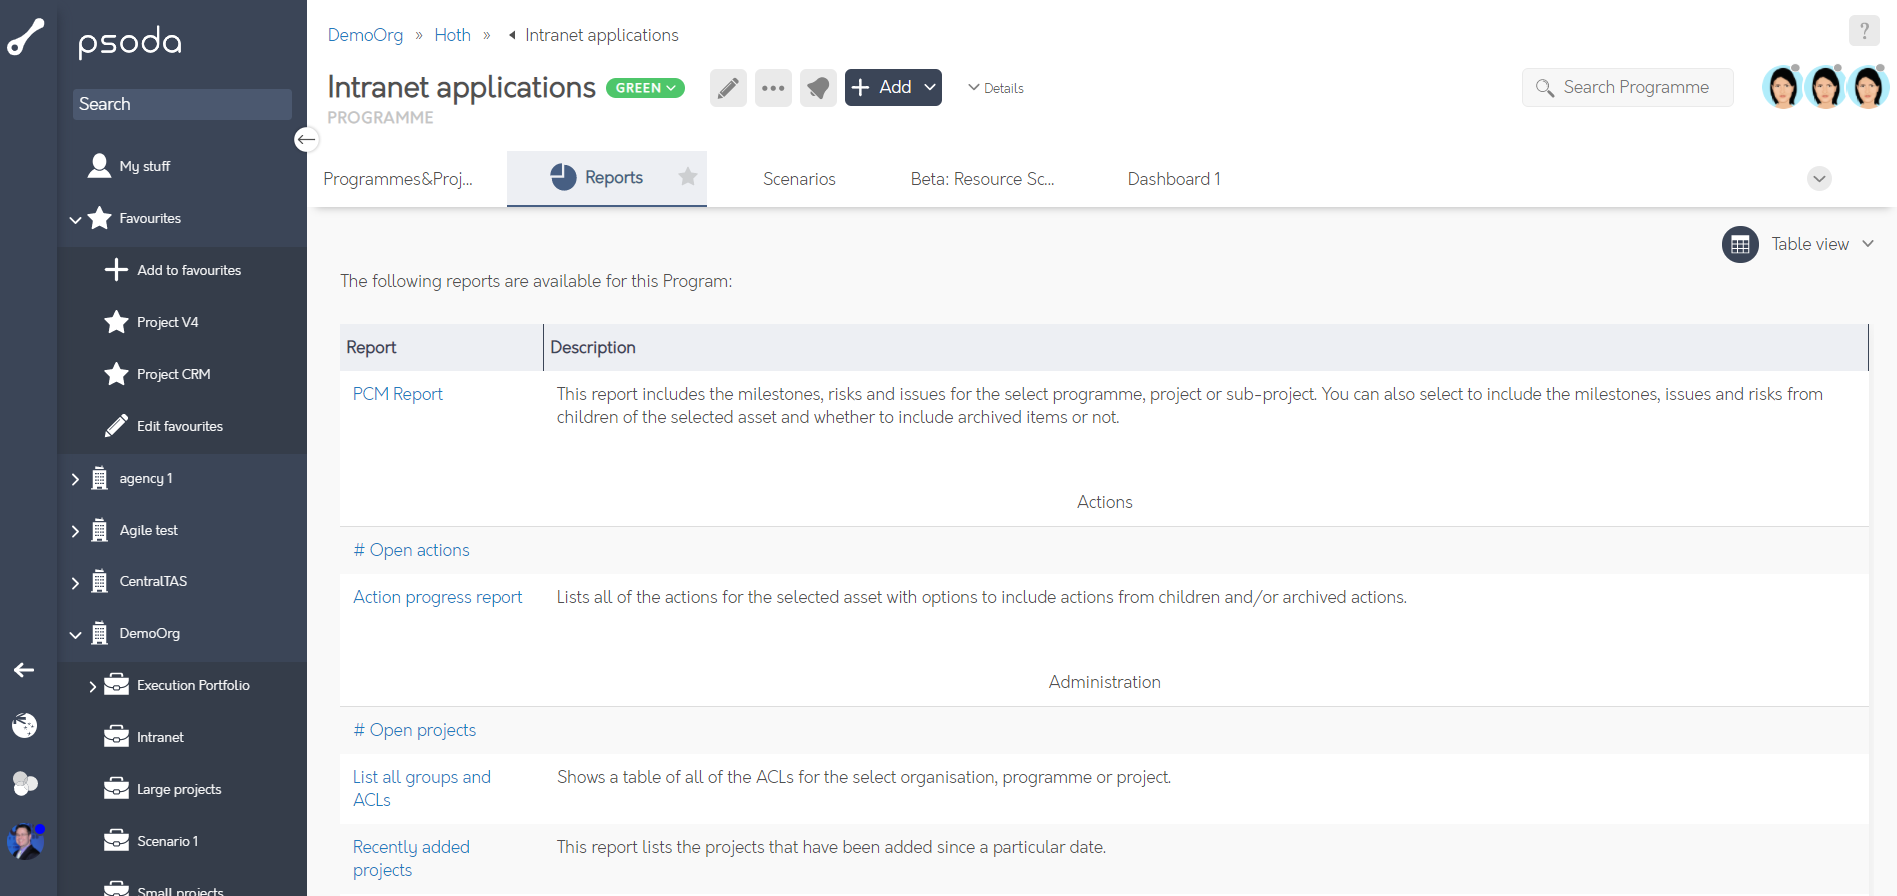Click the tag icon beside the edit pencil

pos(818,87)
